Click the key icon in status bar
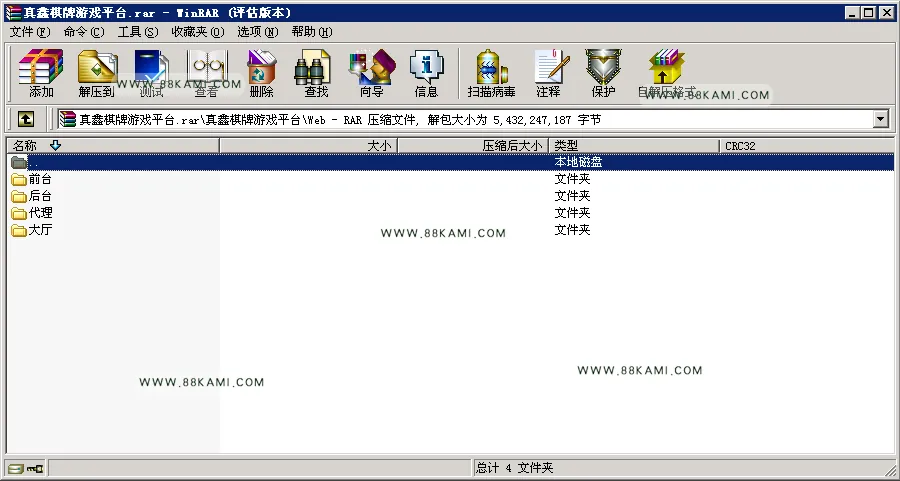The width and height of the screenshot is (900, 481). coord(35,469)
